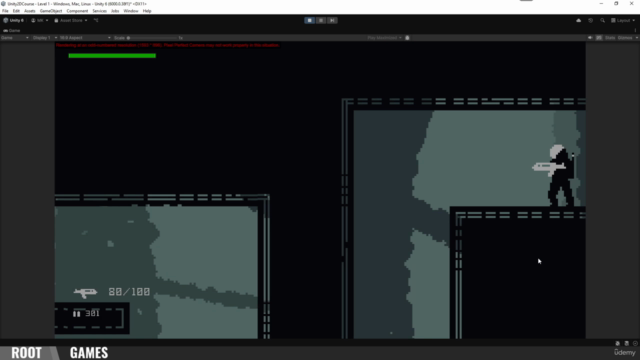
Task: Open the Asset Store dropdown
Action: coord(71,20)
